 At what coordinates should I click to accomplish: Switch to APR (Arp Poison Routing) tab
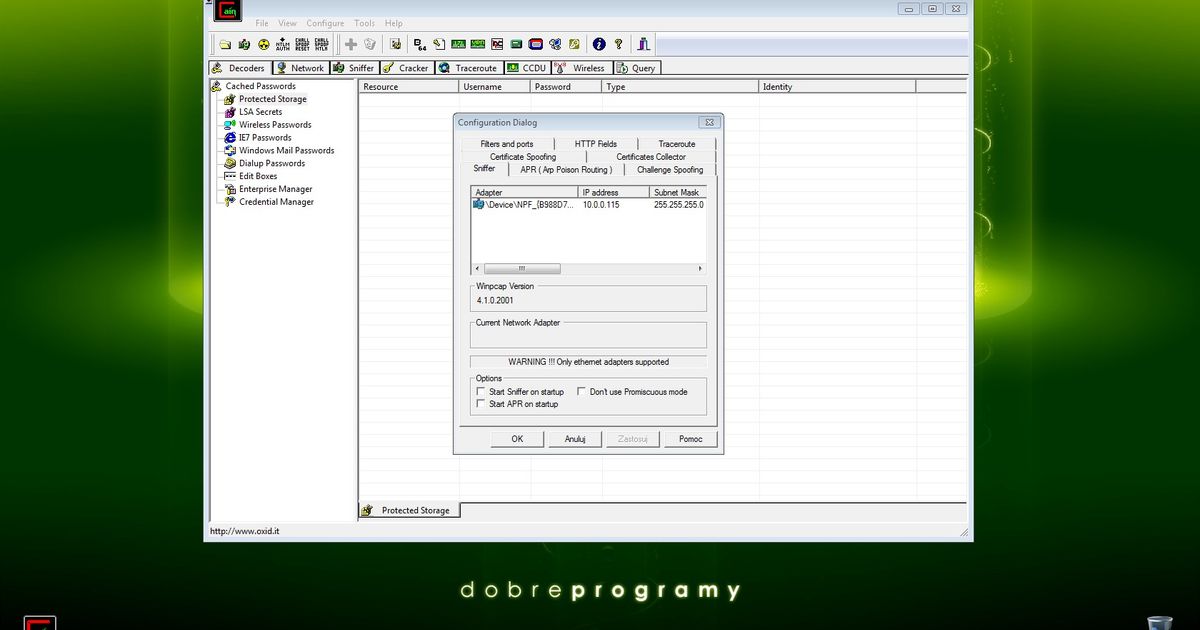(x=566, y=170)
